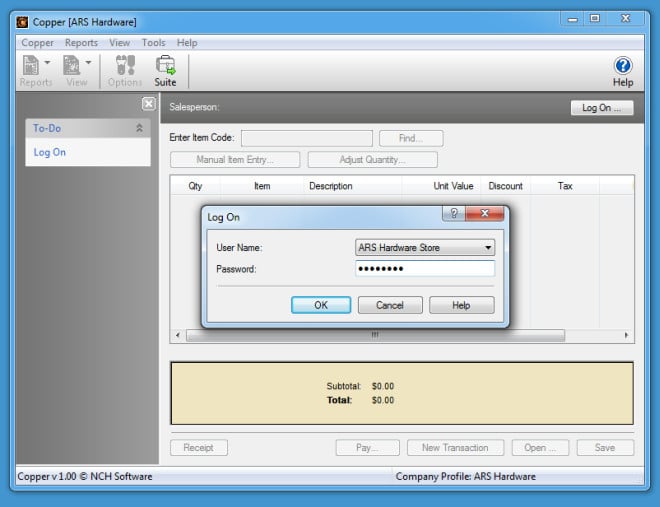Image resolution: width=660 pixels, height=507 pixels.
Task: Click the Password field in Log On dialog
Action: pos(425,268)
